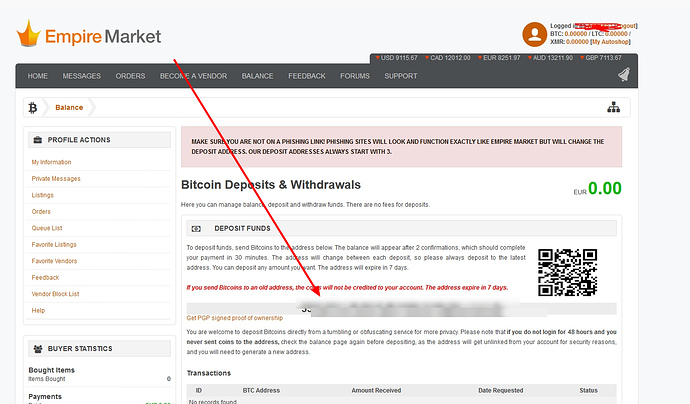Click the Empire Market crown logo
Screen dimensions: 690x404
[x=29, y=39]
